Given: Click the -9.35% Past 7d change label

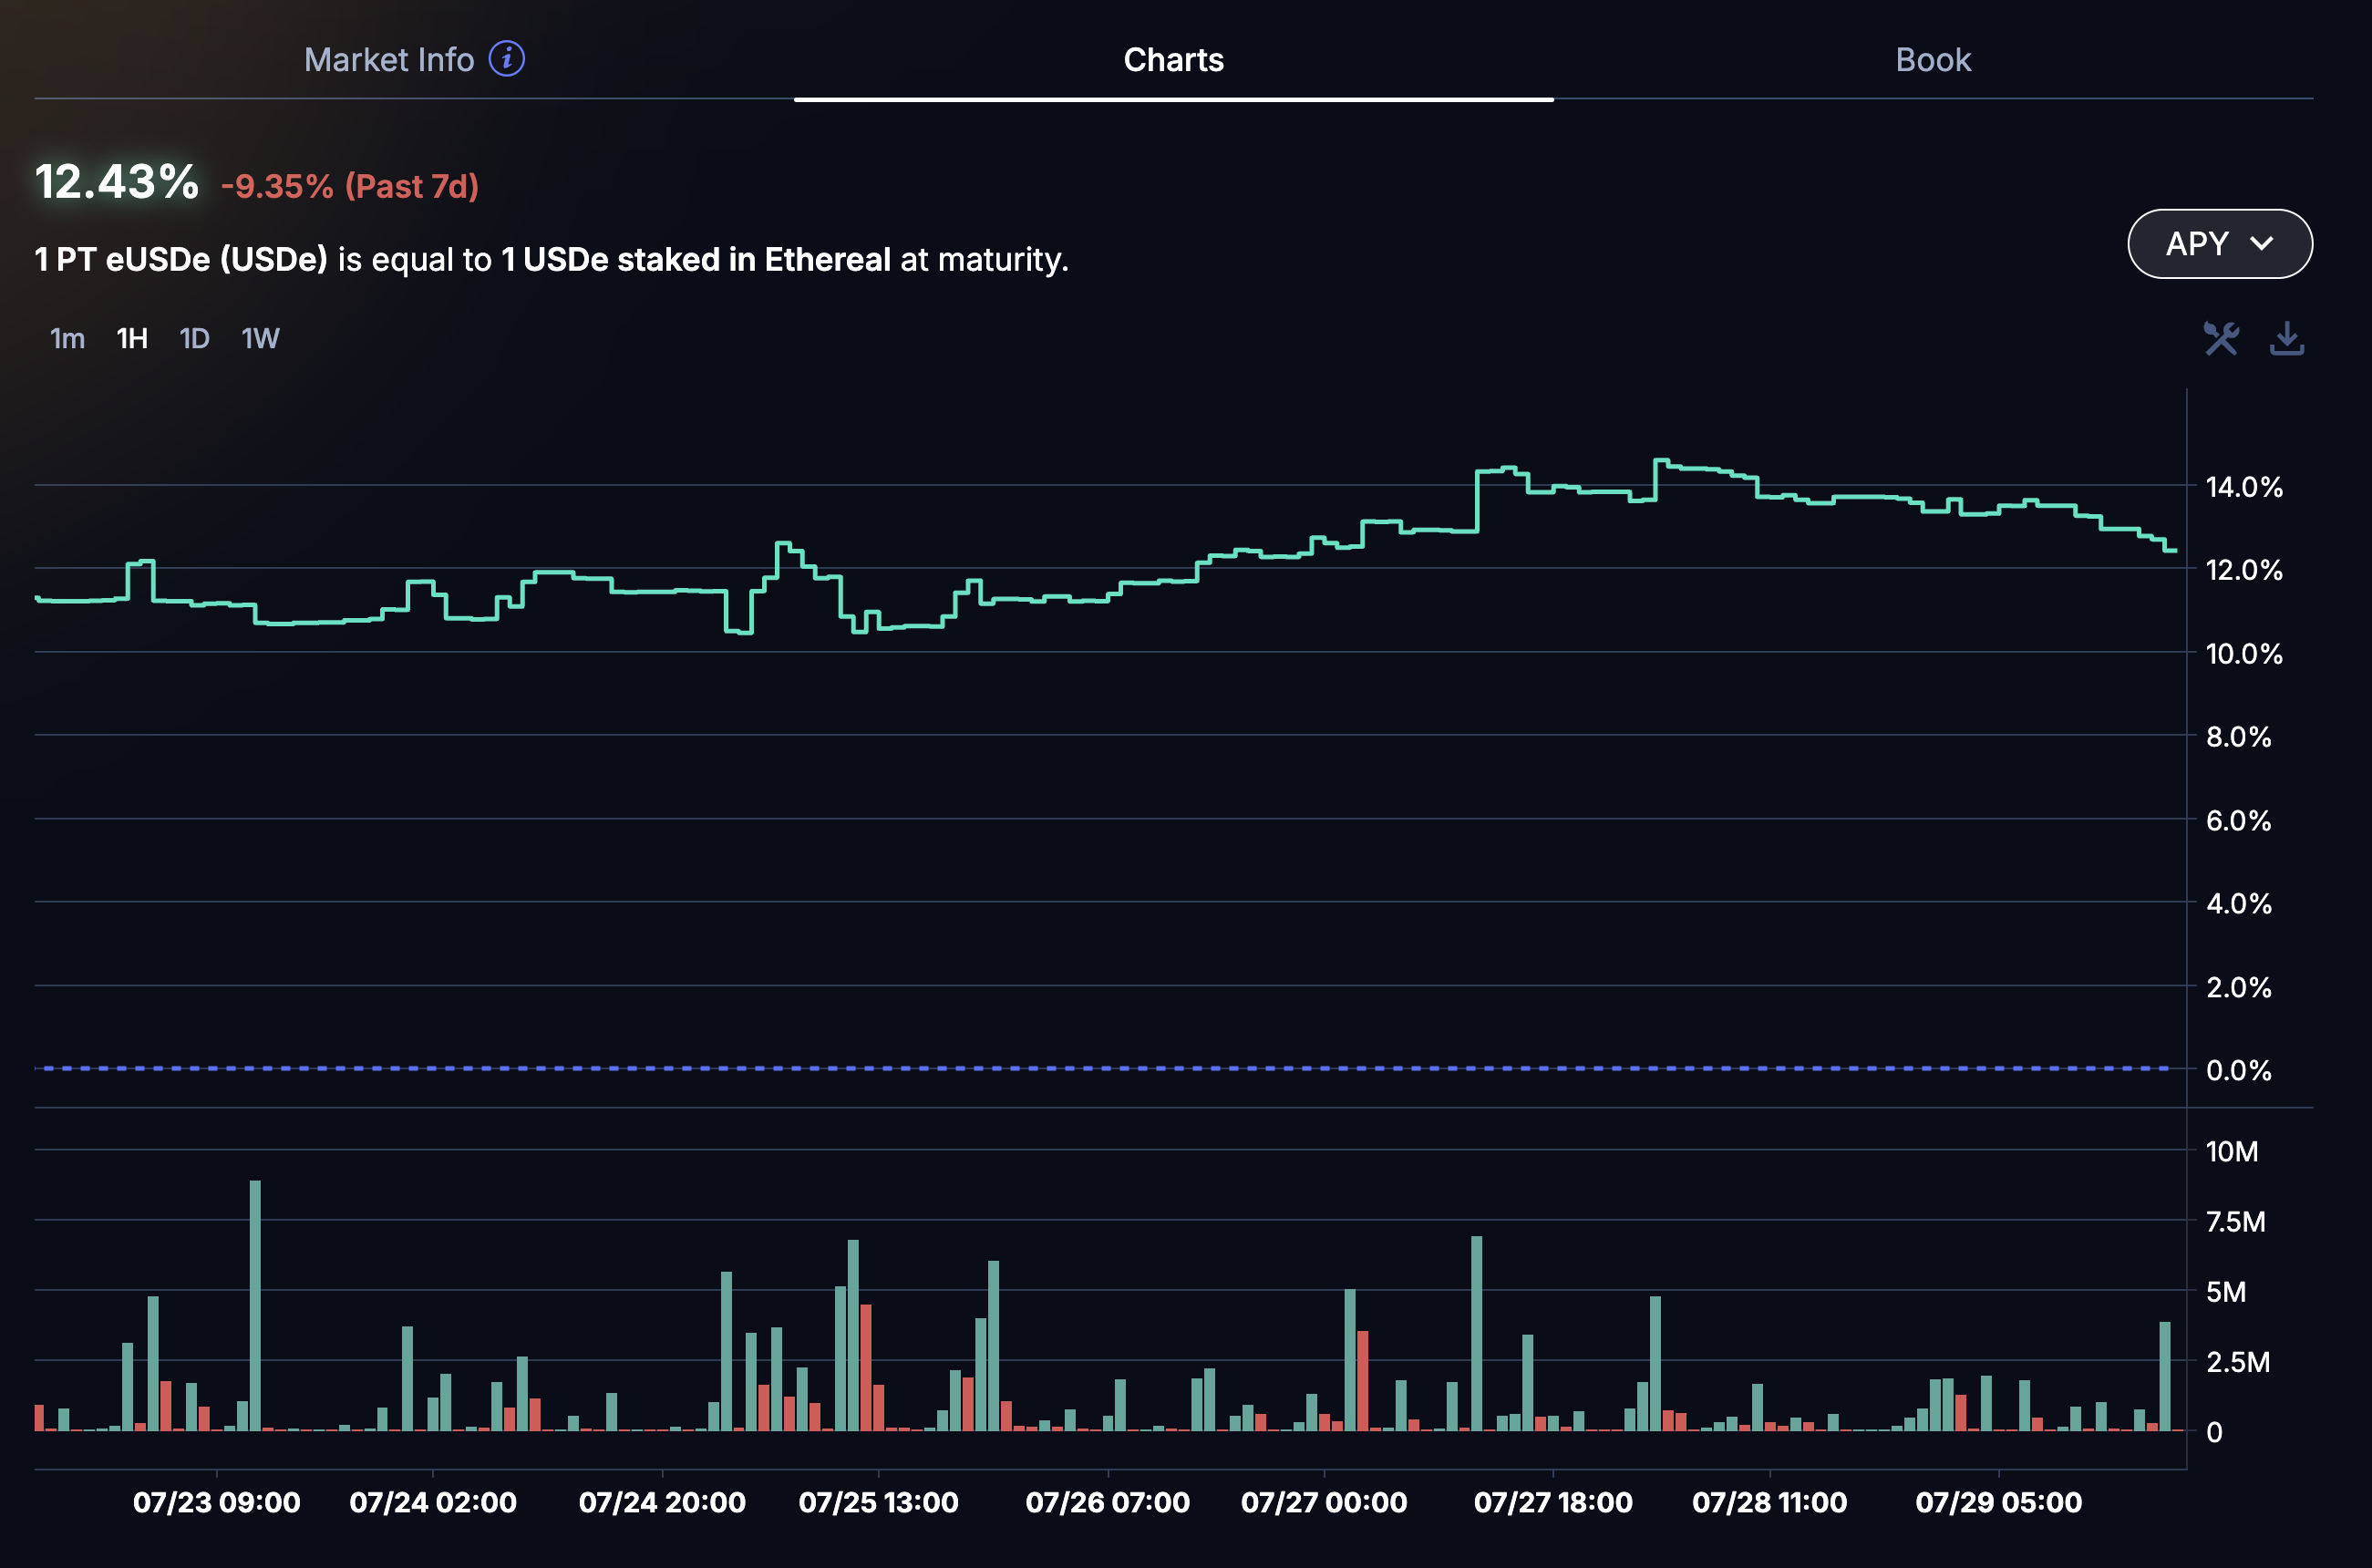Looking at the screenshot, I should pos(349,187).
